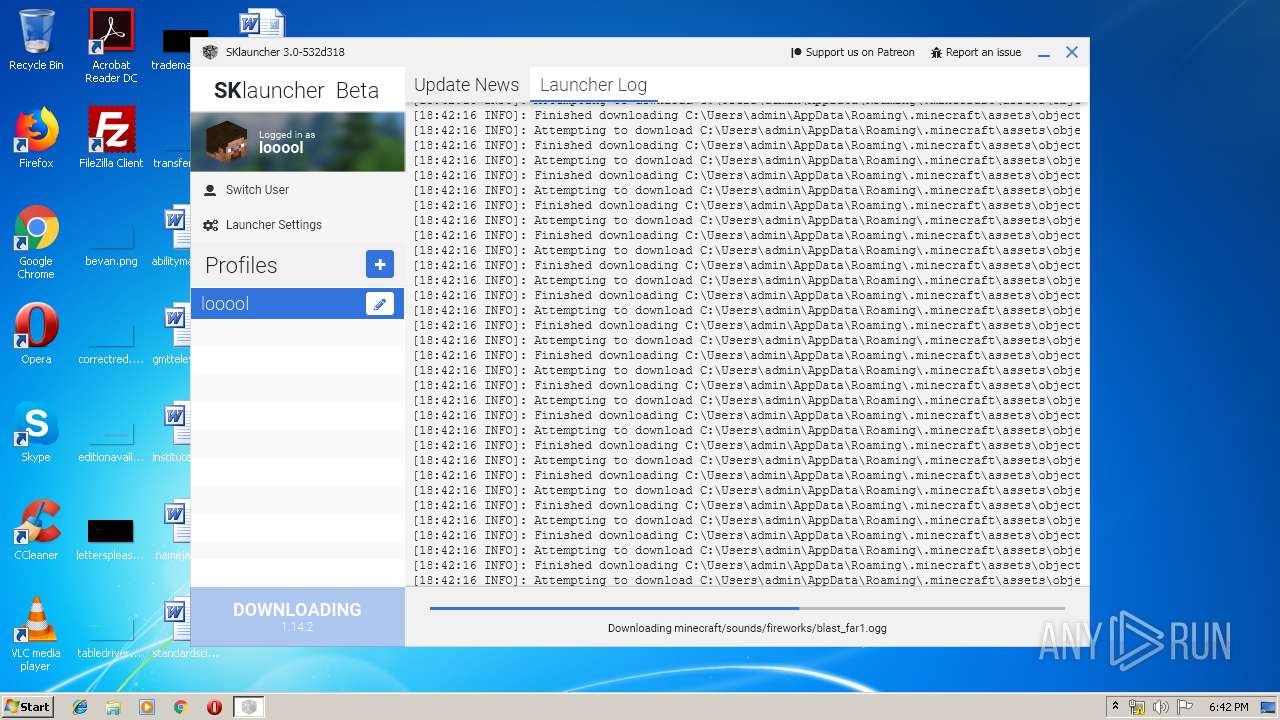Click the DOWNLOADING 1.14.2 button
This screenshot has height=720, width=1280.
[297, 616]
